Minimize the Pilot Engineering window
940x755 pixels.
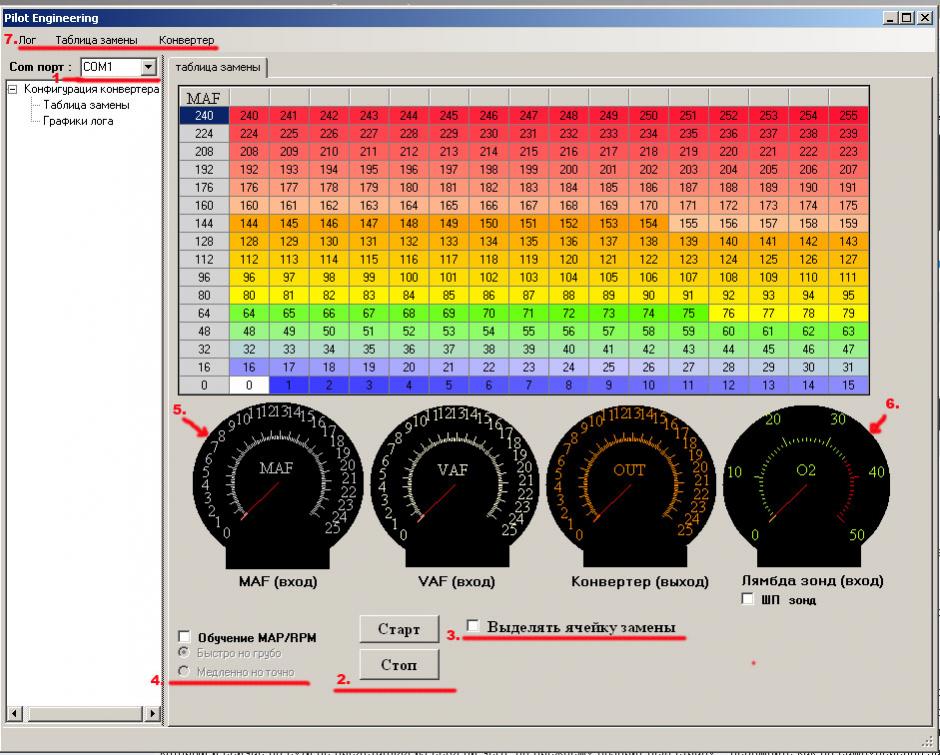point(891,19)
